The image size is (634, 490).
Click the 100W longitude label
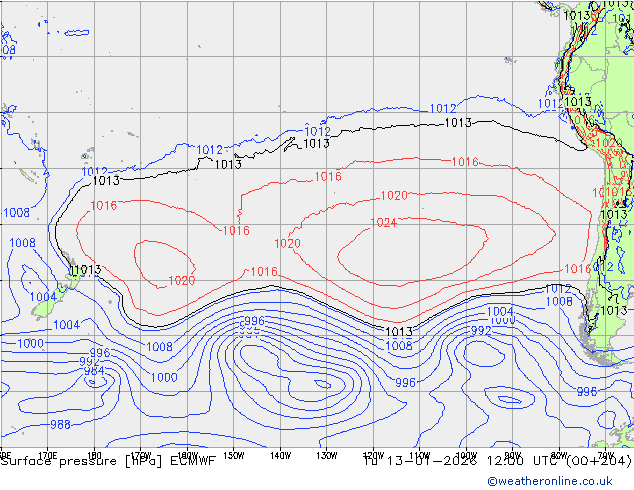(466, 455)
